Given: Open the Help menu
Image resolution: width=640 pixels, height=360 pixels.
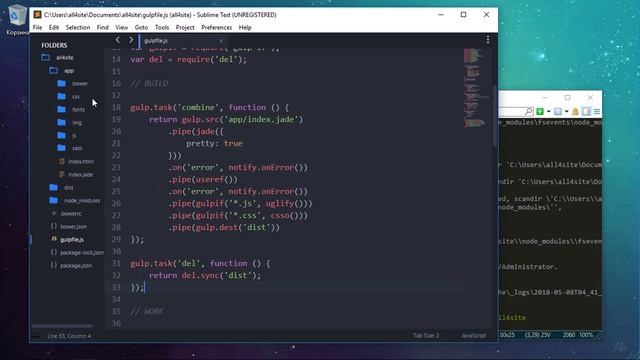Looking at the screenshot, I should (245, 27).
